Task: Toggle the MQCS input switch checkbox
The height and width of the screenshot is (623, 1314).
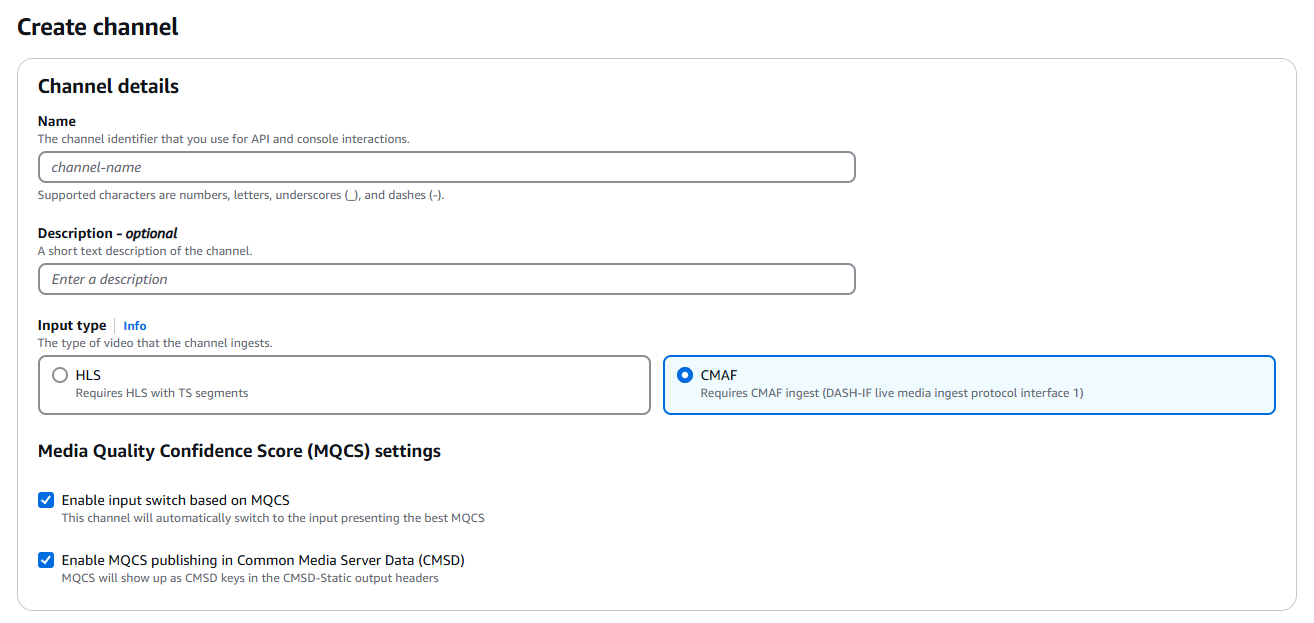Action: pos(46,500)
